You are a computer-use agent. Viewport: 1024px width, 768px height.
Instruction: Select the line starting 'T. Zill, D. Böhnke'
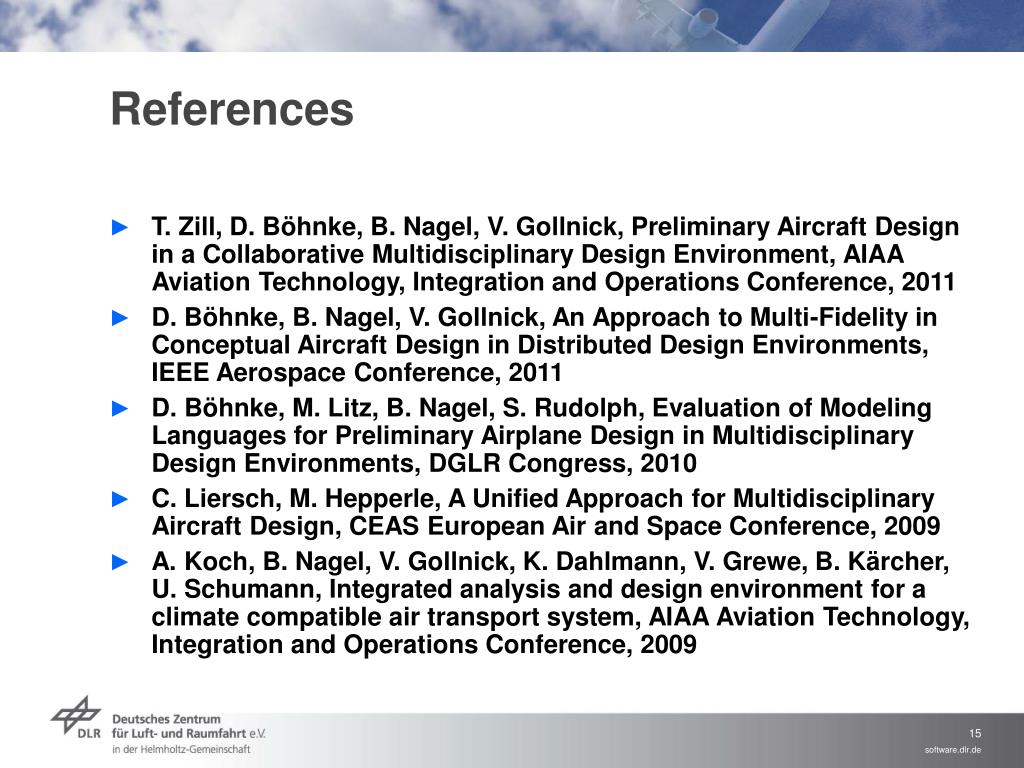[555, 227]
